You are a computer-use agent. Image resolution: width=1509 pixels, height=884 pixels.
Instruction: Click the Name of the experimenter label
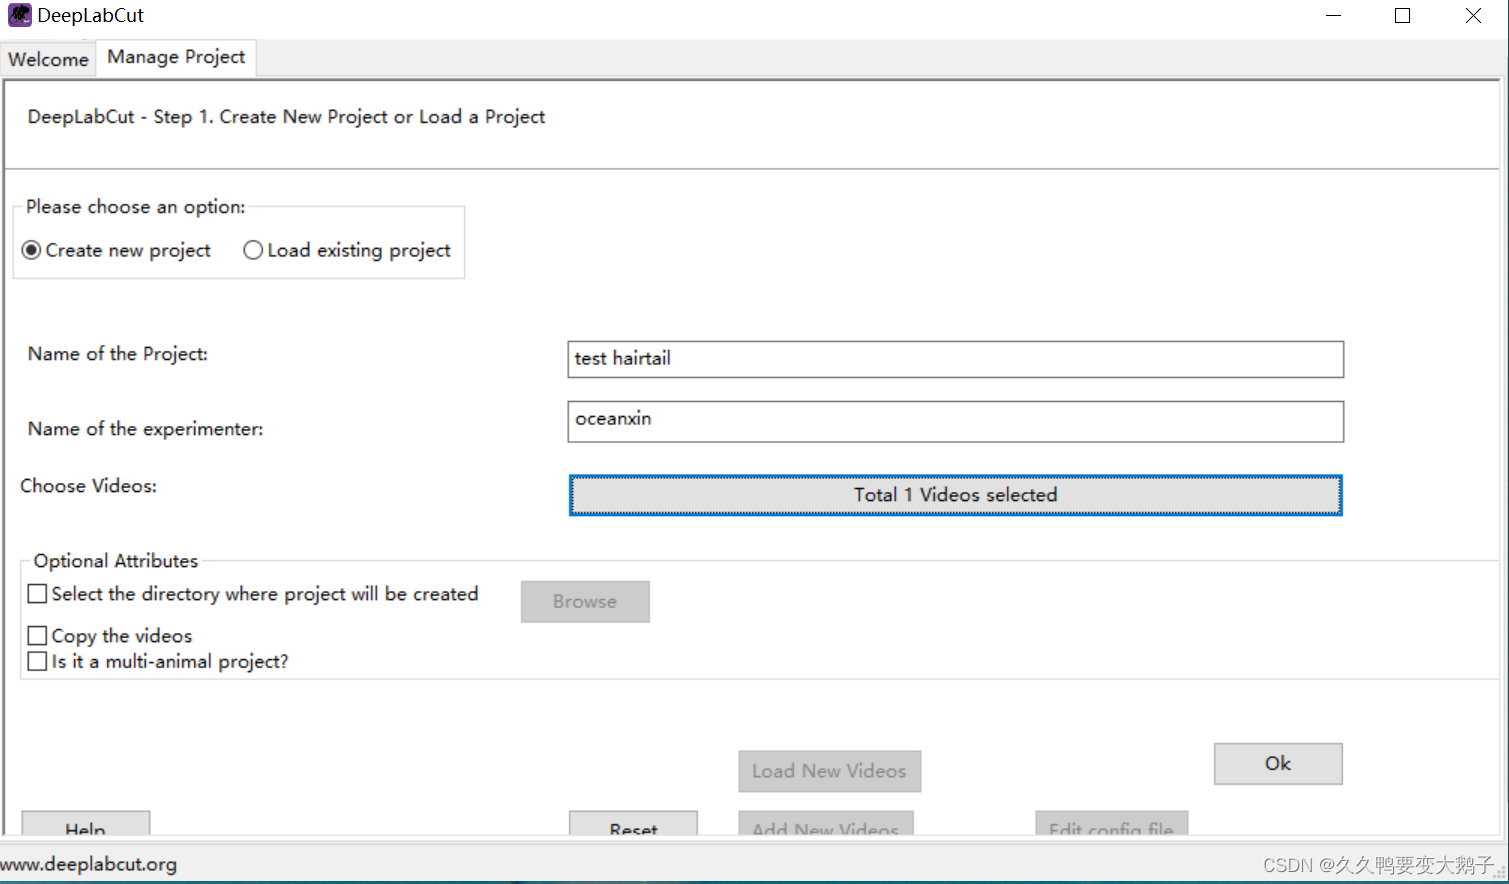(x=146, y=429)
